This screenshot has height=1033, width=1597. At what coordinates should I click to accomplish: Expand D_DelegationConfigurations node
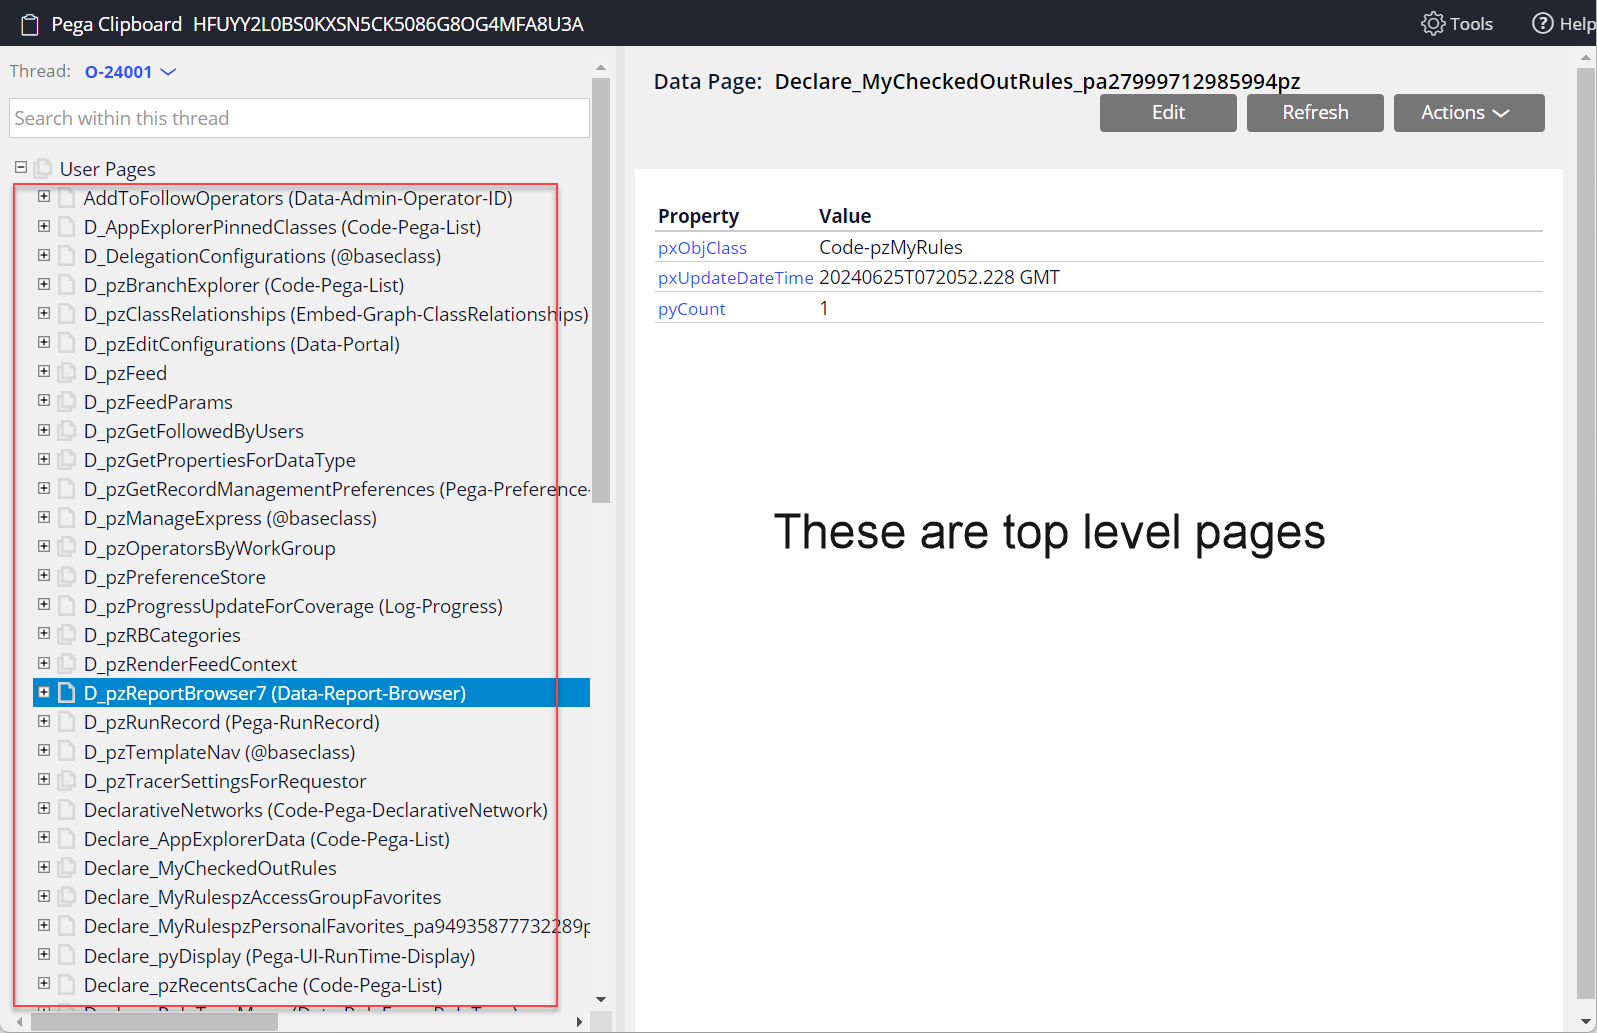44,255
